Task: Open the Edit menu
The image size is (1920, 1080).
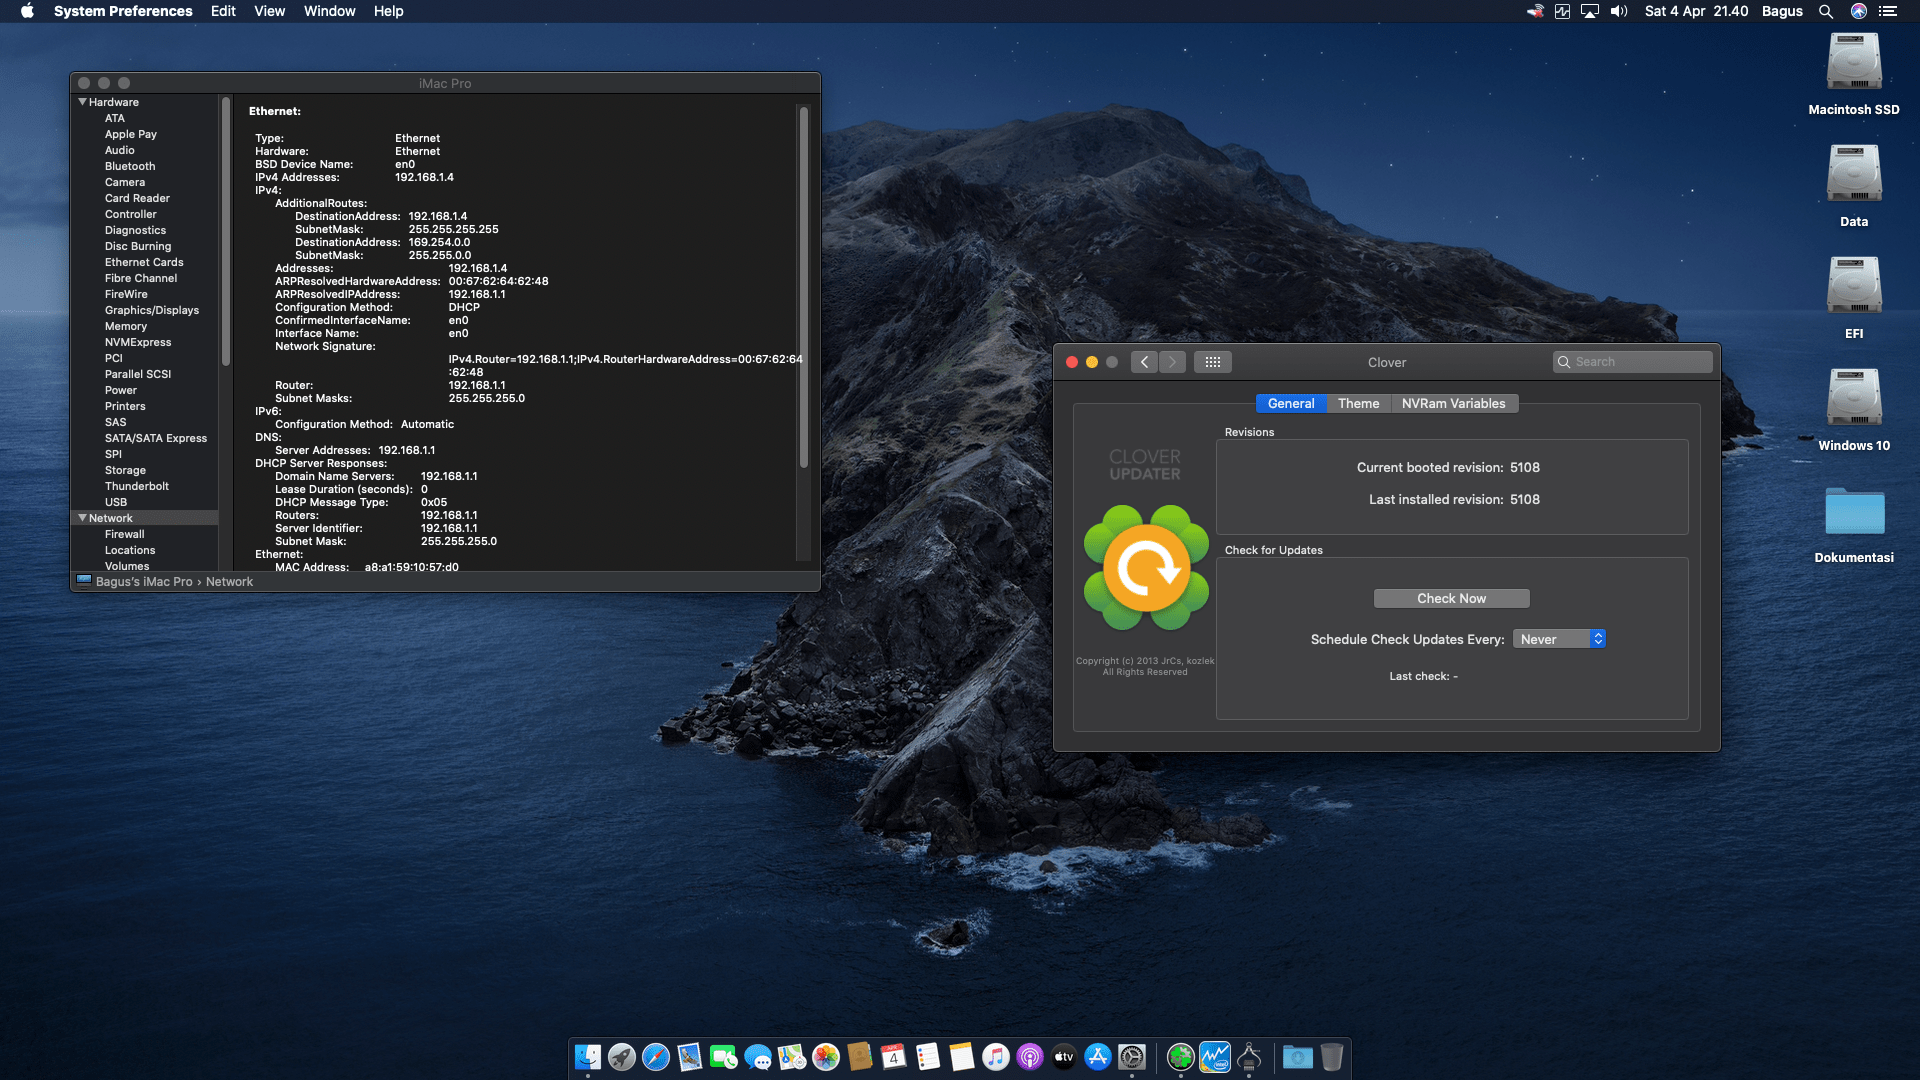Action: point(223,11)
